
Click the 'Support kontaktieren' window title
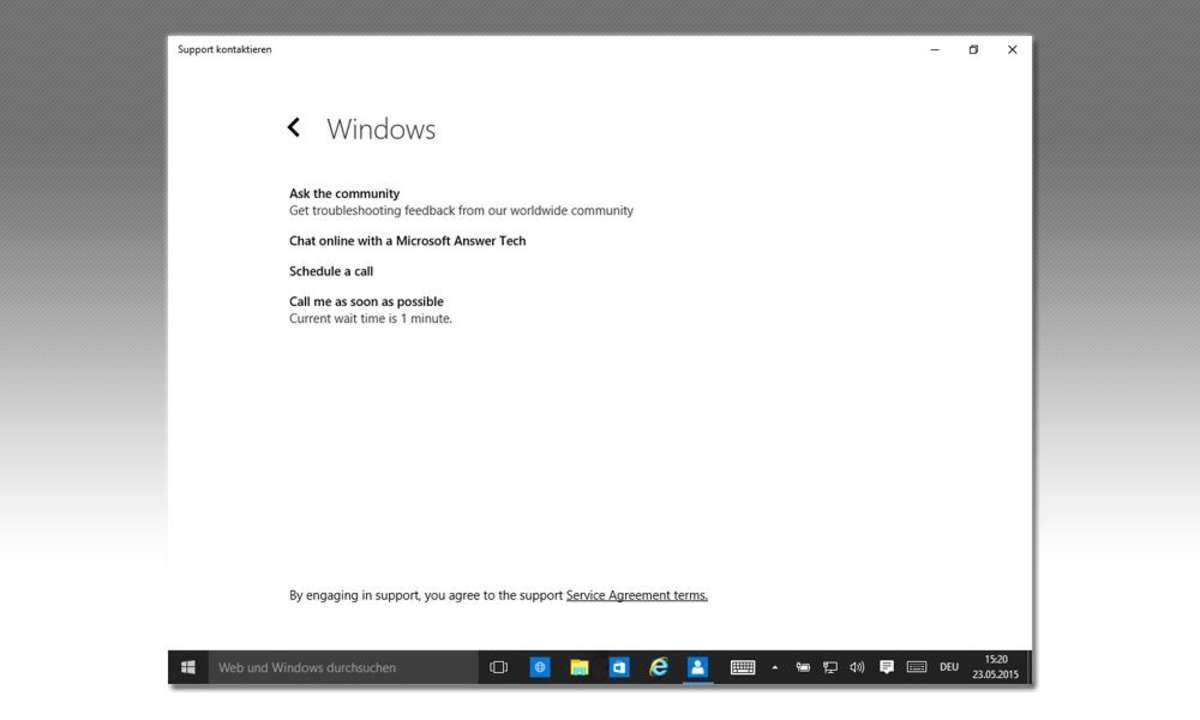pyautogui.click(x=225, y=50)
